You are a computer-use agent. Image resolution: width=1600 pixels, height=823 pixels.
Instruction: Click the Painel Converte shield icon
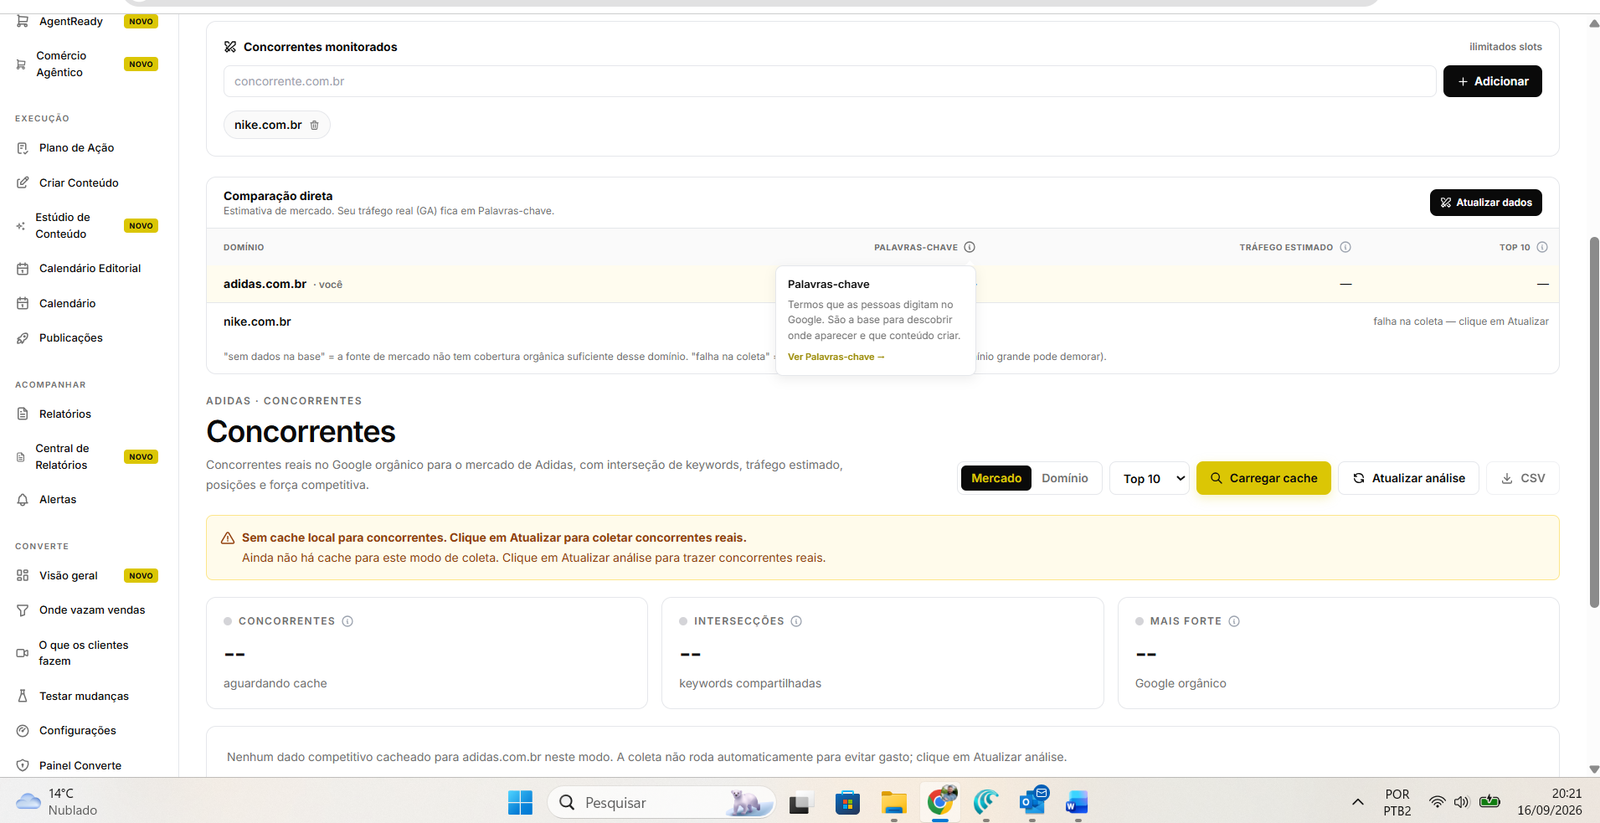(x=22, y=766)
